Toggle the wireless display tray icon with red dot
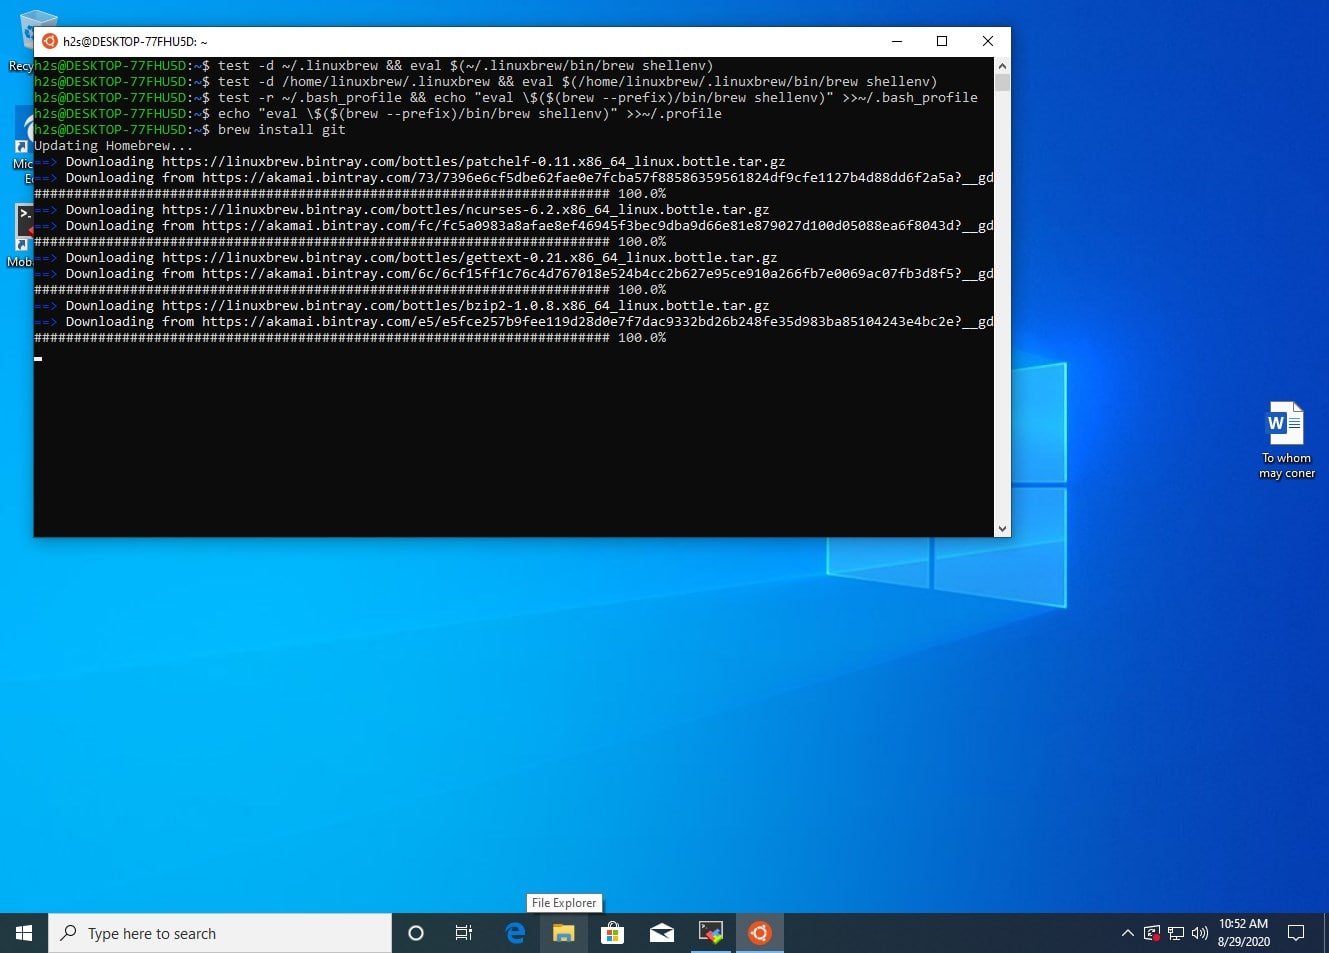Image resolution: width=1329 pixels, height=953 pixels. coord(1152,933)
